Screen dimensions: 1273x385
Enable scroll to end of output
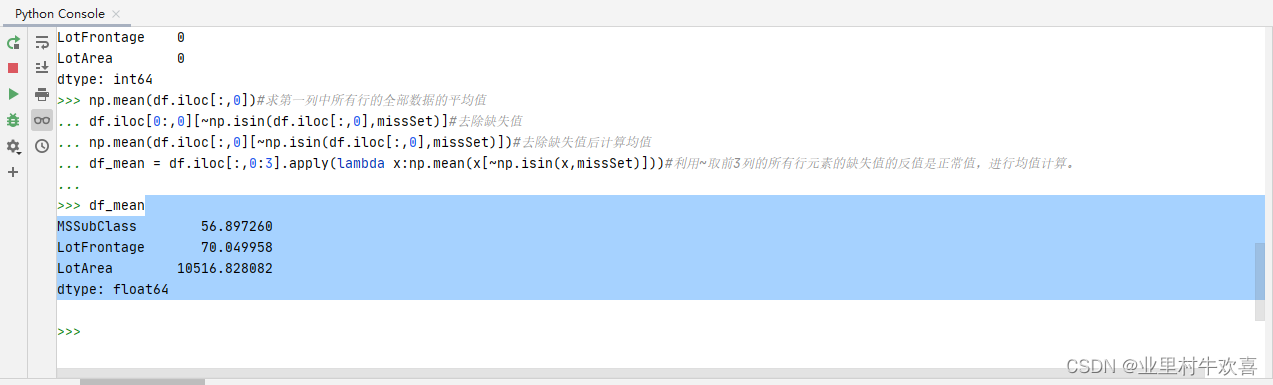42,68
